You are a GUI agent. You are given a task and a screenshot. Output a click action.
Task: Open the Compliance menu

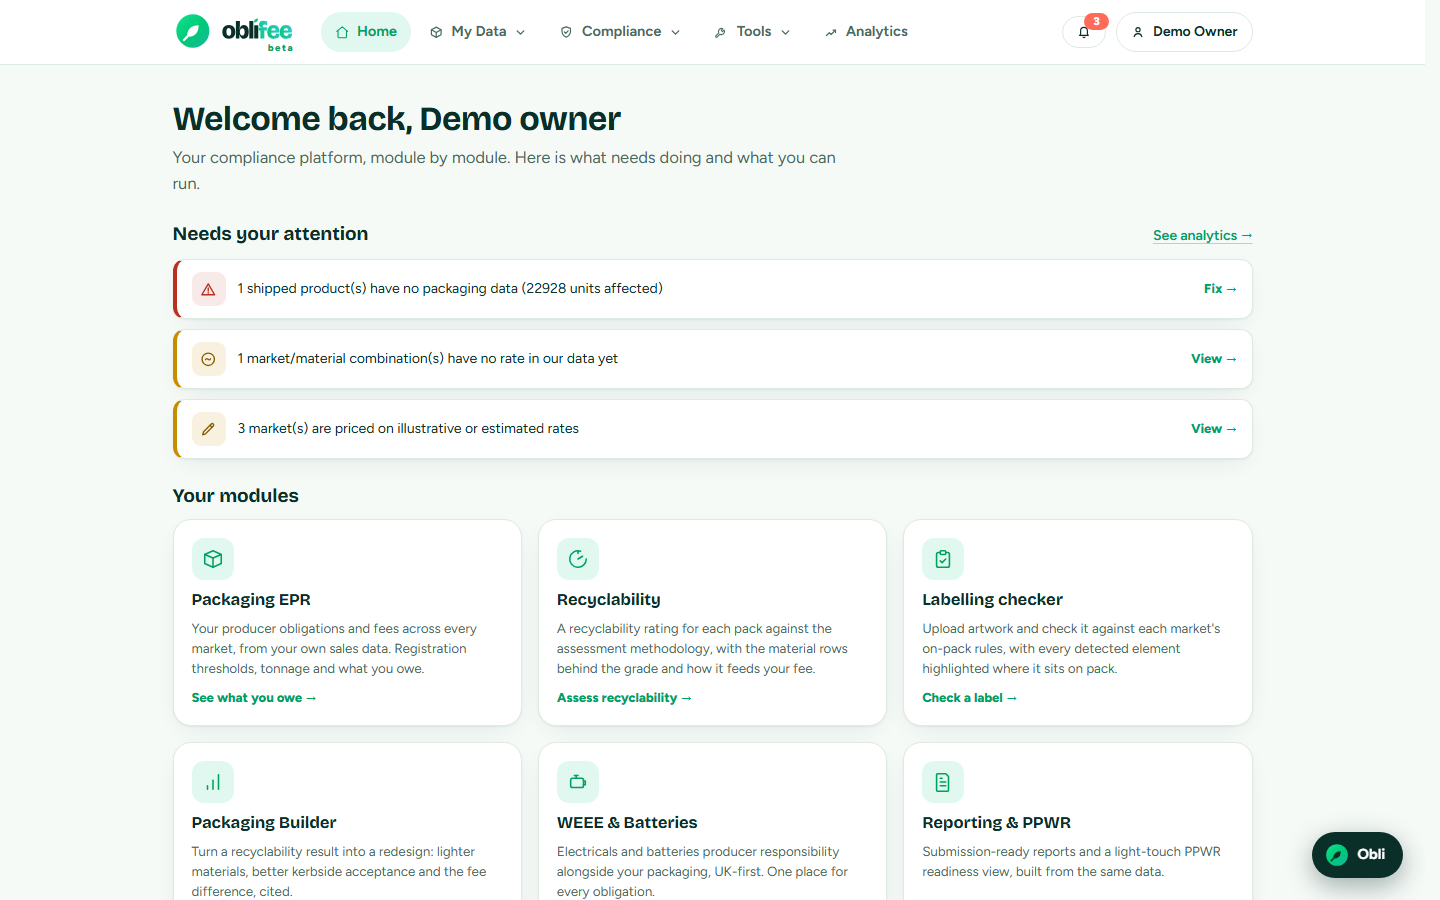620,32
